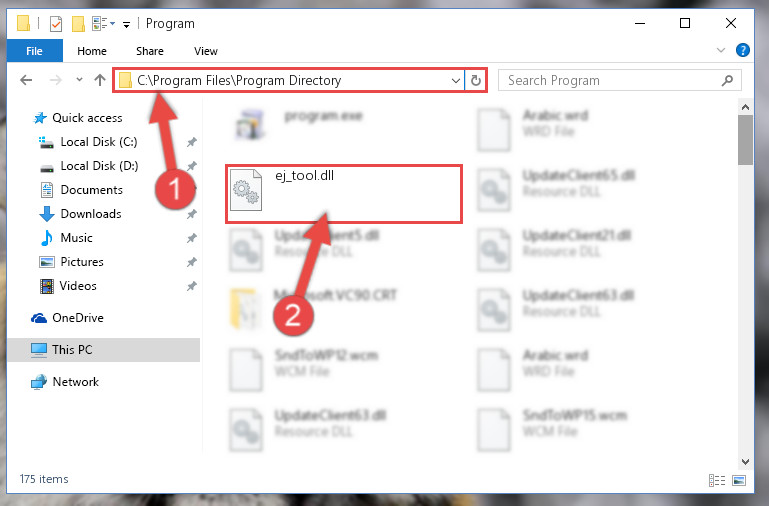Open the File menu

(x=34, y=51)
